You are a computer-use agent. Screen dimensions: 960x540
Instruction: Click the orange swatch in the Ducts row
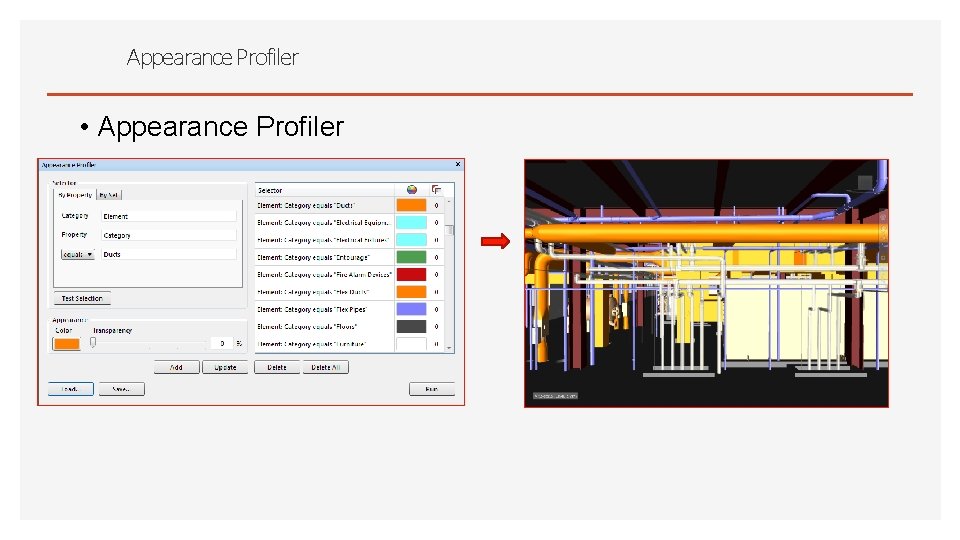pyautogui.click(x=411, y=205)
